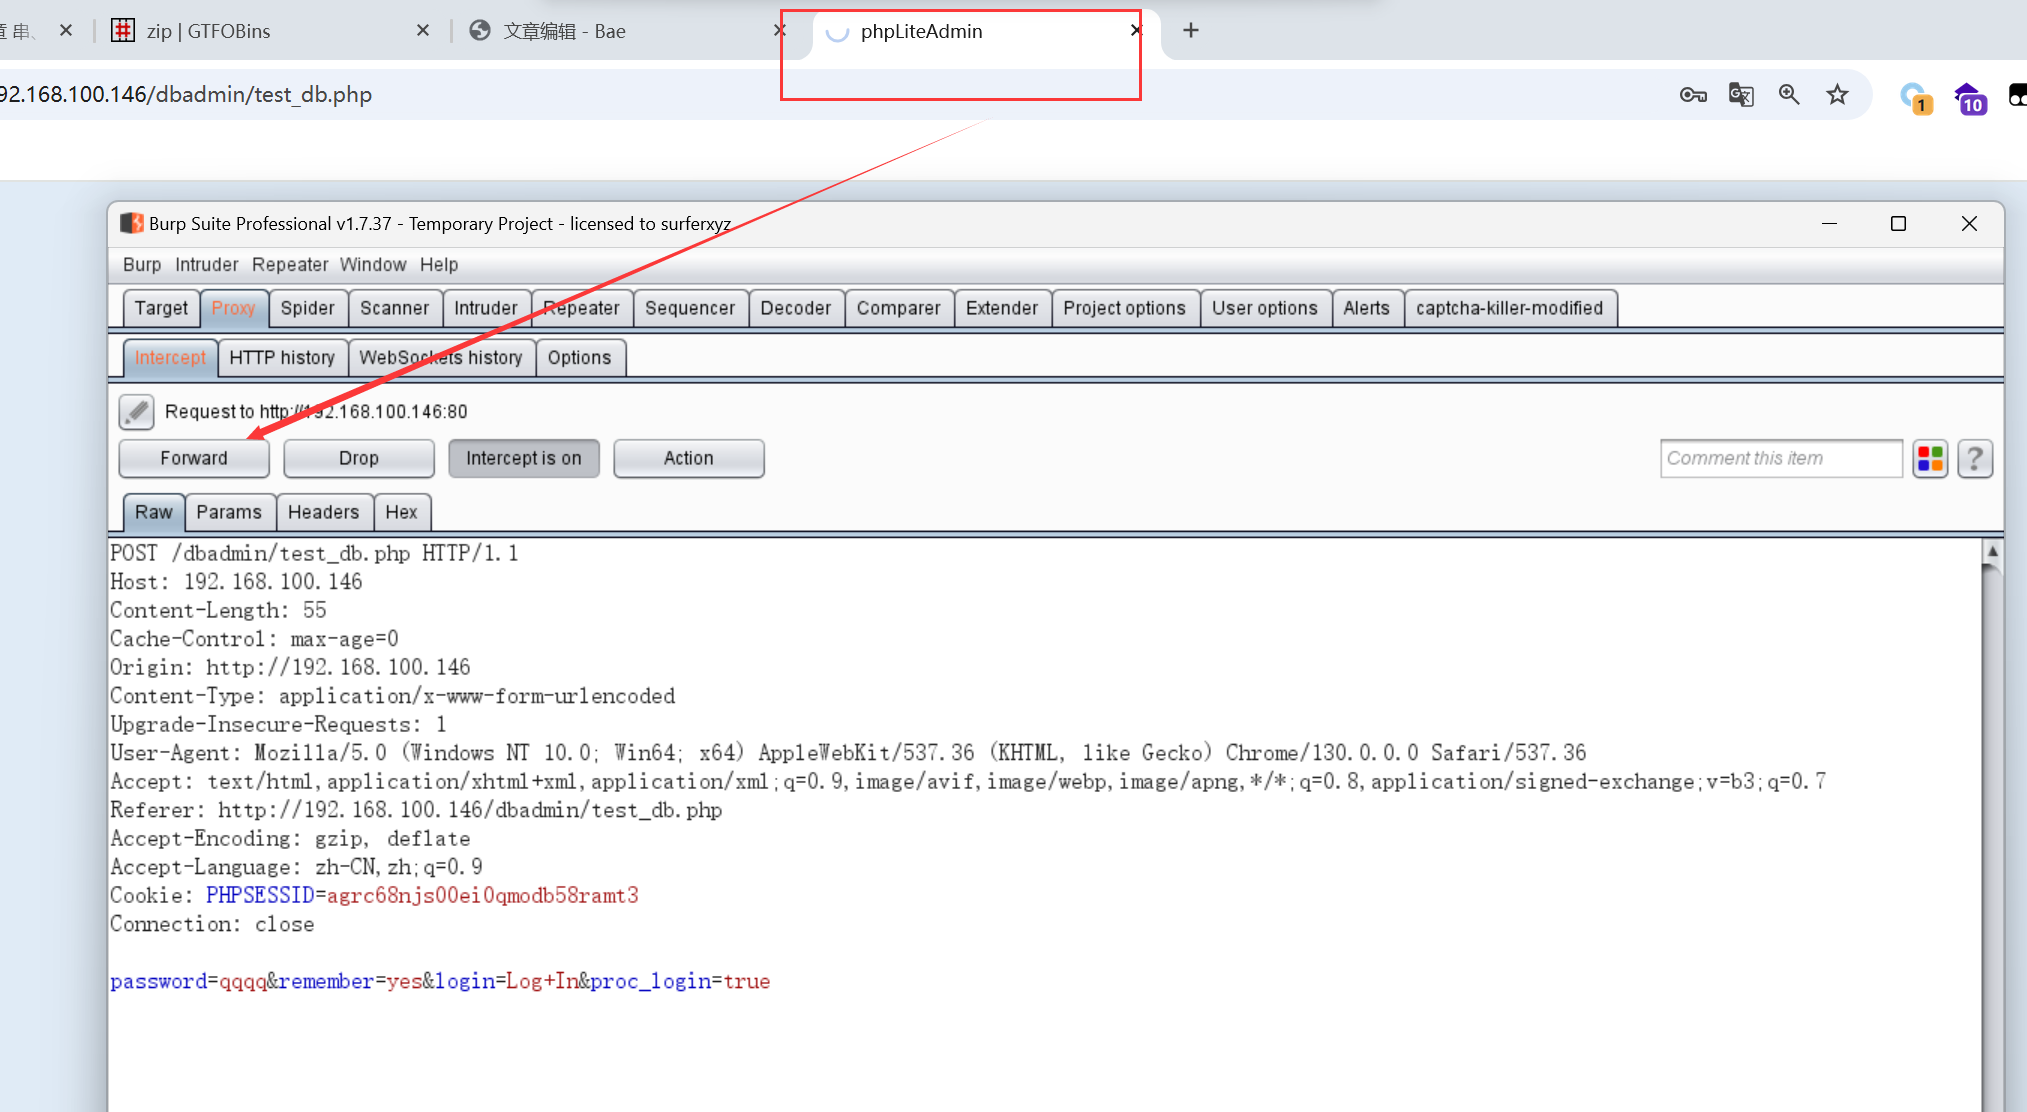2027x1112 pixels.
Task: Click the POST /dbadmin/test_db.php request line
Action: (x=314, y=553)
